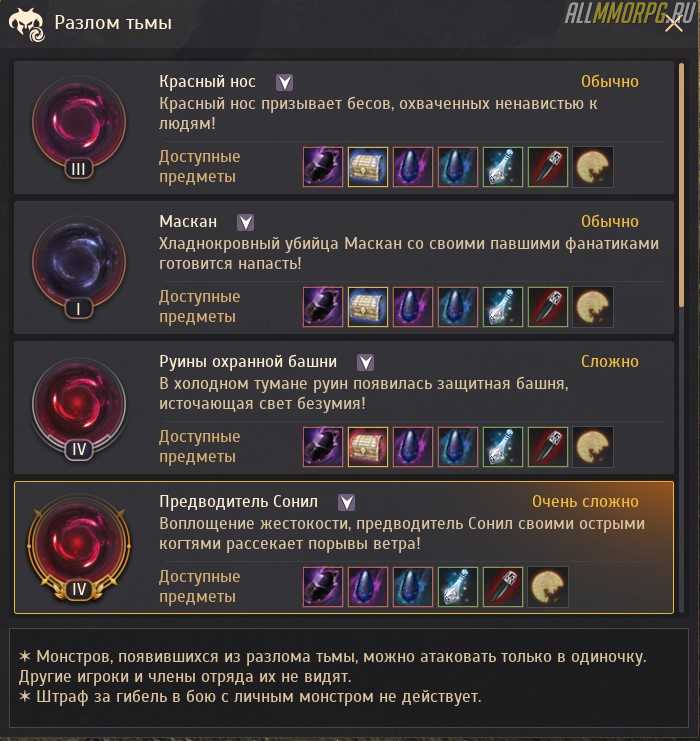
Task: Close the Разлом тьмы window
Action: [673, 23]
